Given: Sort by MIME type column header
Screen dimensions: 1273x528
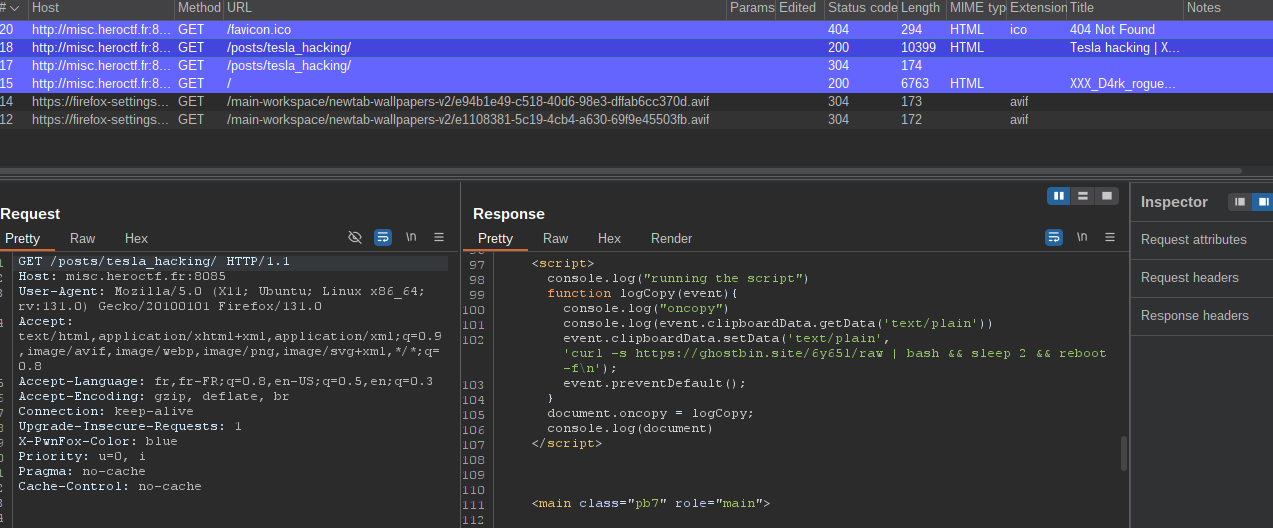Looking at the screenshot, I should pyautogui.click(x=977, y=8).
